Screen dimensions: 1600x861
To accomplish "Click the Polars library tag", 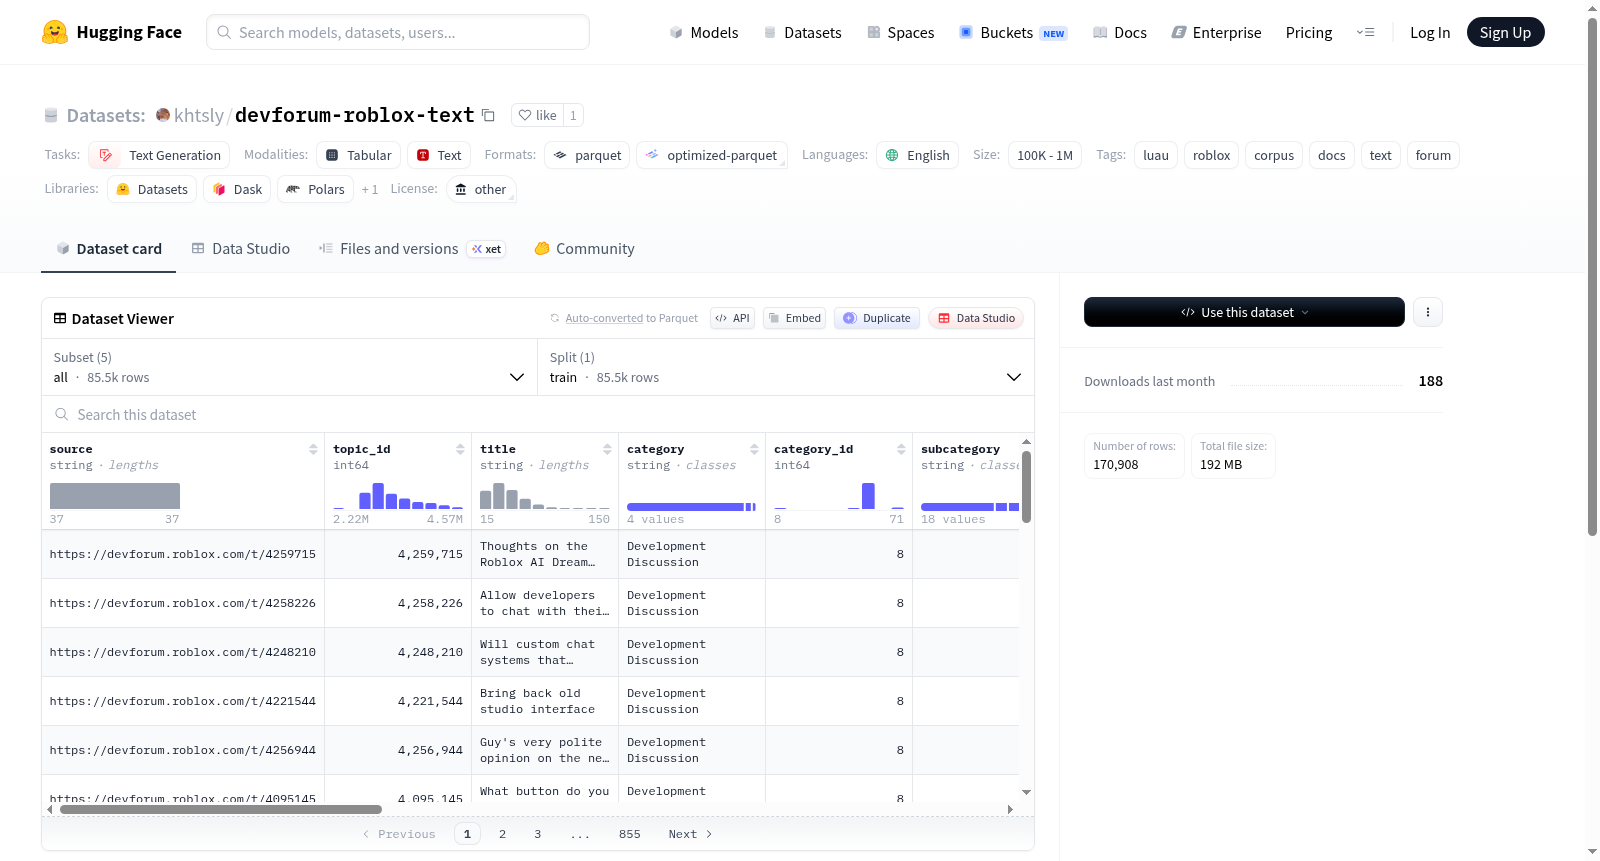I will [x=315, y=189].
